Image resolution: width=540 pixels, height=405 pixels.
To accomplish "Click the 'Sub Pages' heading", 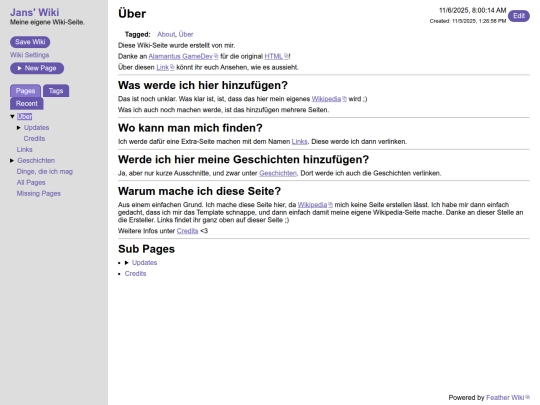I will click(x=146, y=249).
